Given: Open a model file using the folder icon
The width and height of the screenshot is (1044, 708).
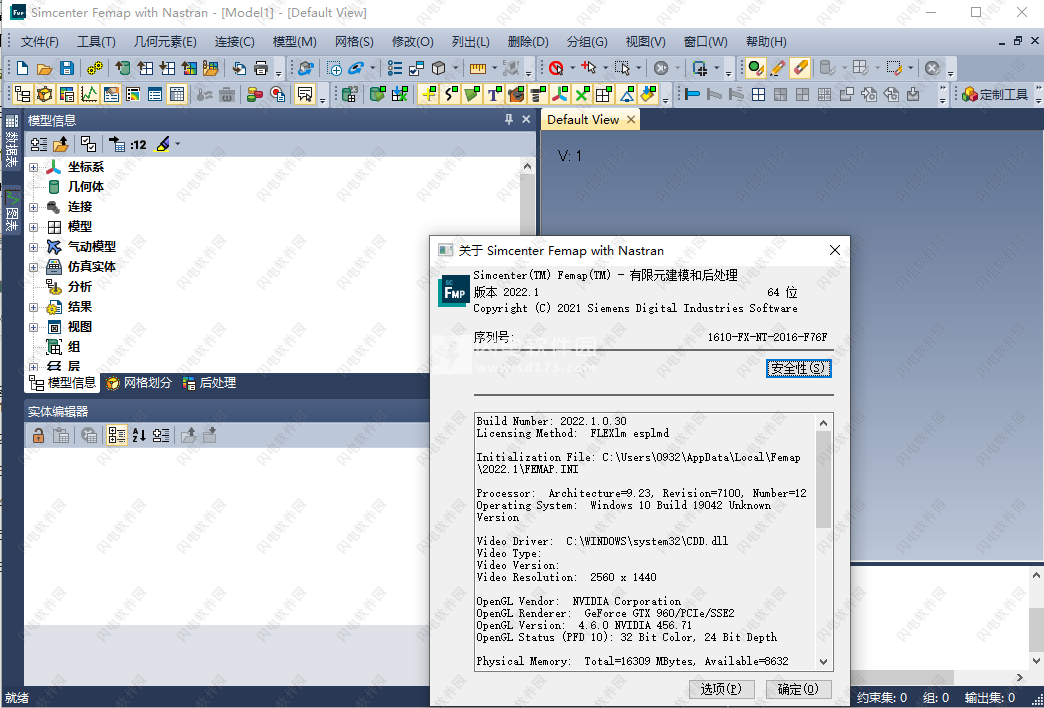Looking at the screenshot, I should (45, 68).
